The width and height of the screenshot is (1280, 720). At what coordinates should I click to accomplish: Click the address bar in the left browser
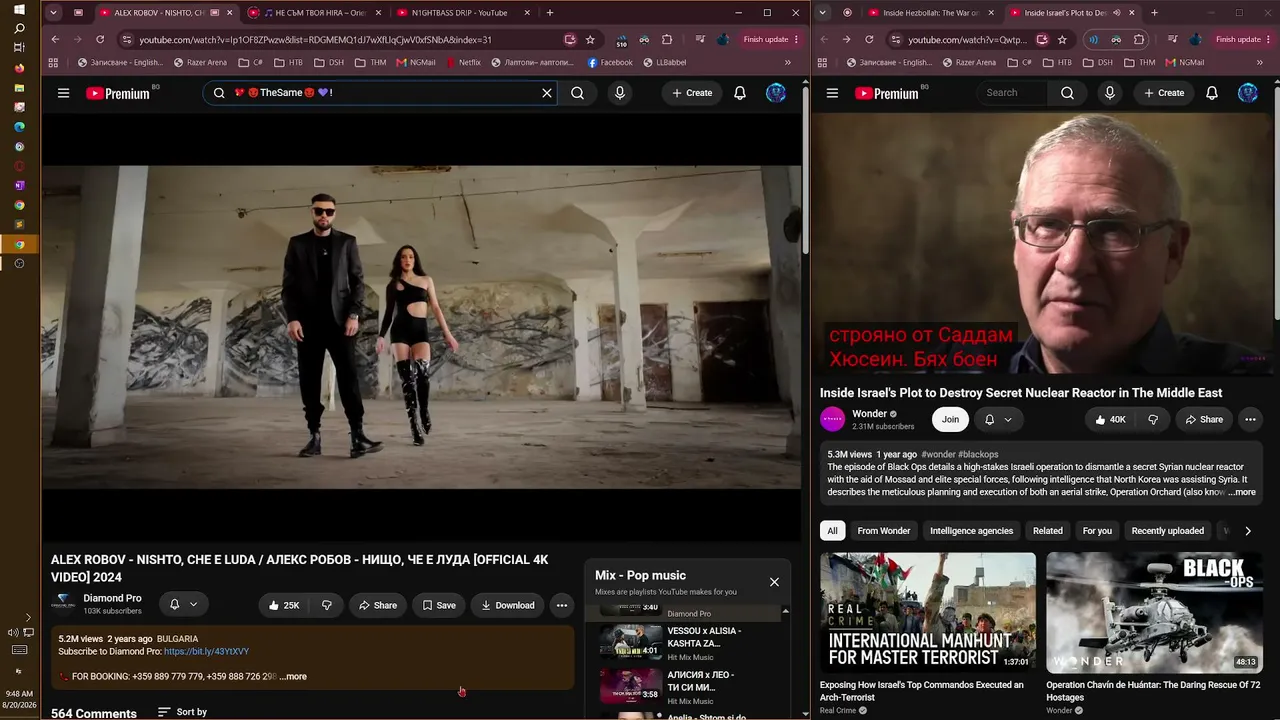(345, 40)
